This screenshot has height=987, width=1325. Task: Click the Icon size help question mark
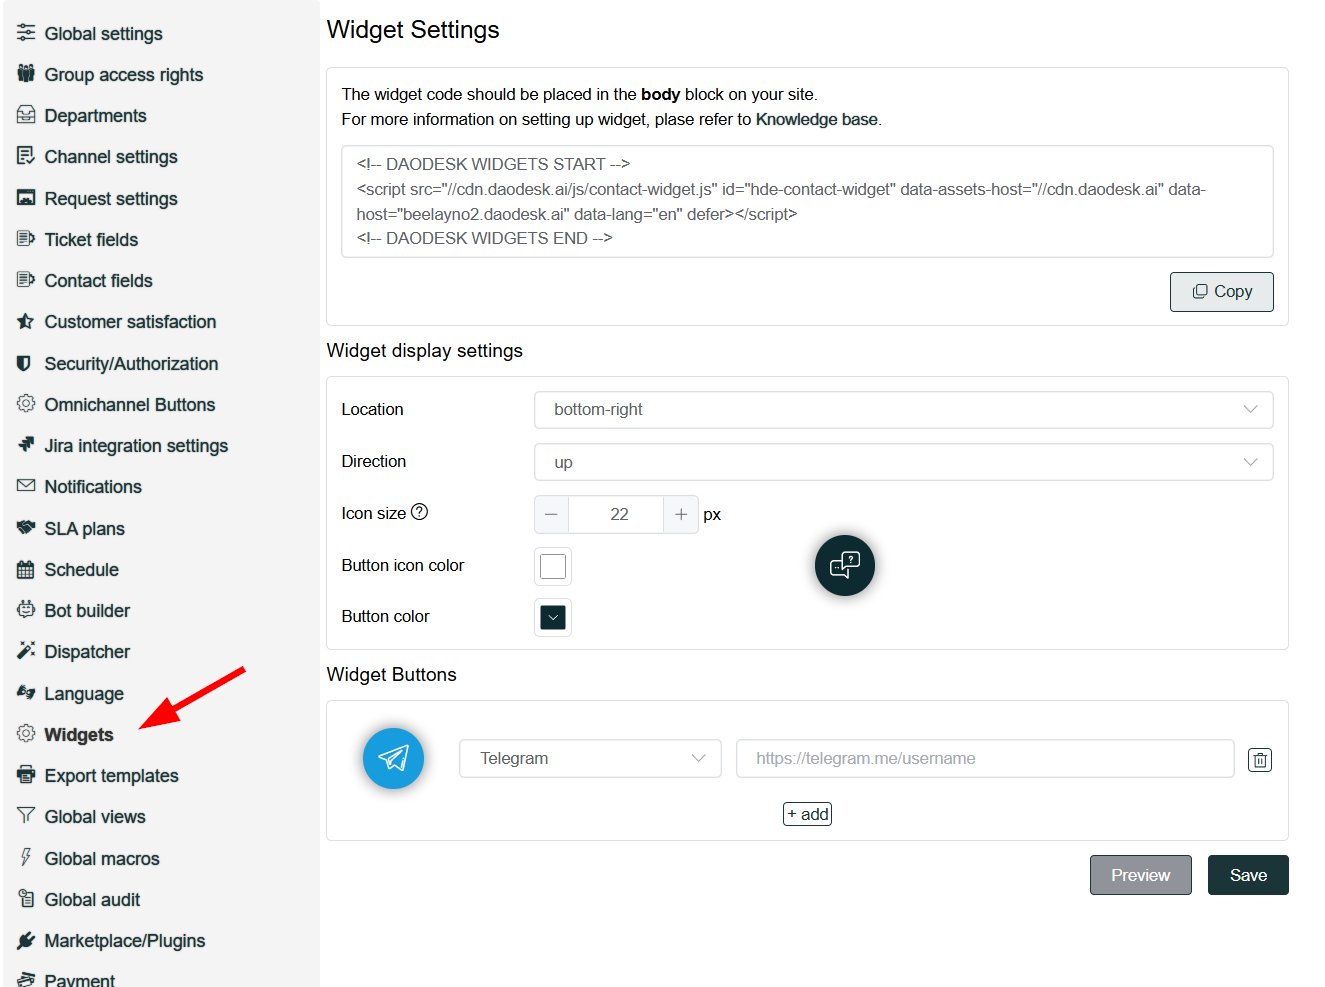420,512
